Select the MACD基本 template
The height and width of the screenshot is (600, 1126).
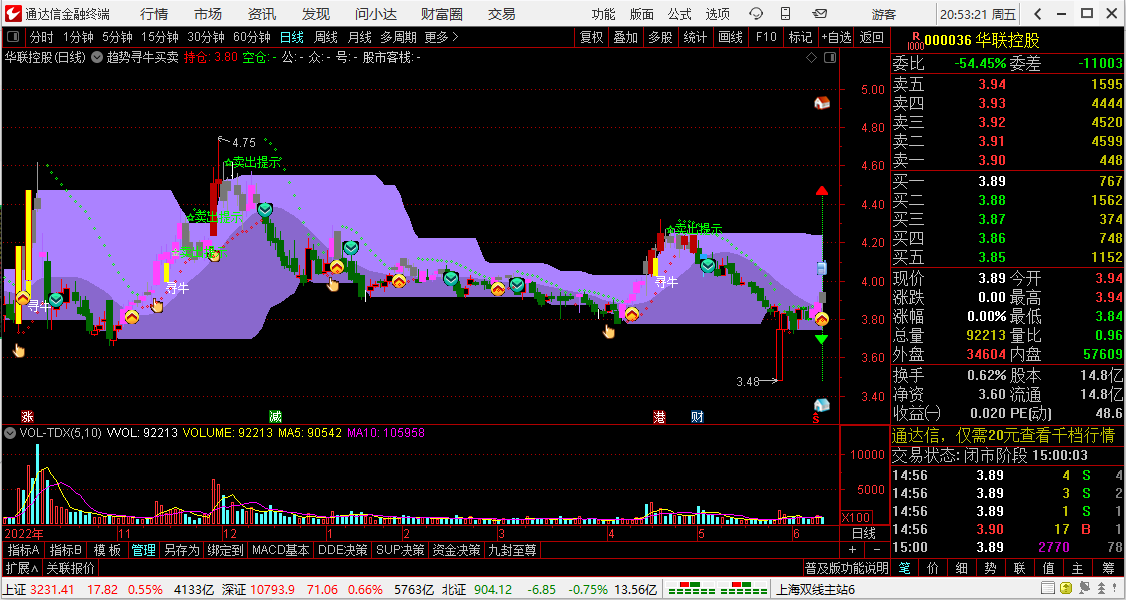coord(281,550)
